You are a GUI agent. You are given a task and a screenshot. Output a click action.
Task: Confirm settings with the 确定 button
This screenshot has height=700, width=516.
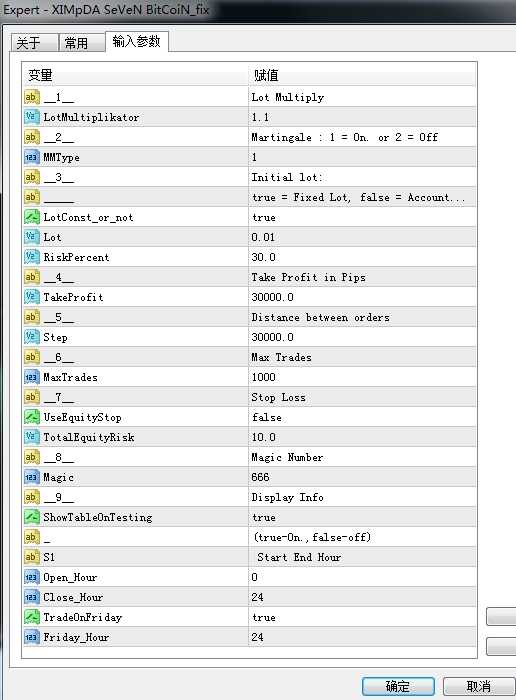point(398,686)
